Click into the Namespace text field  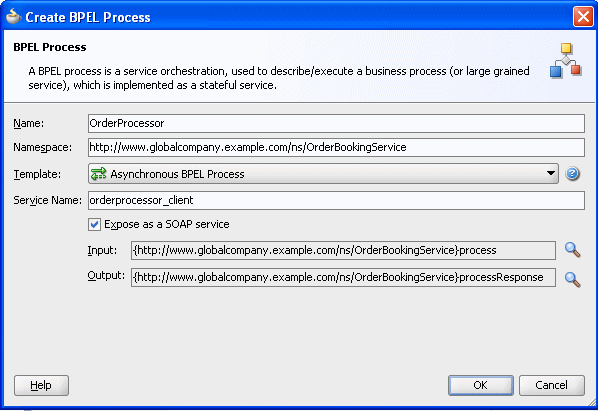(x=336, y=148)
